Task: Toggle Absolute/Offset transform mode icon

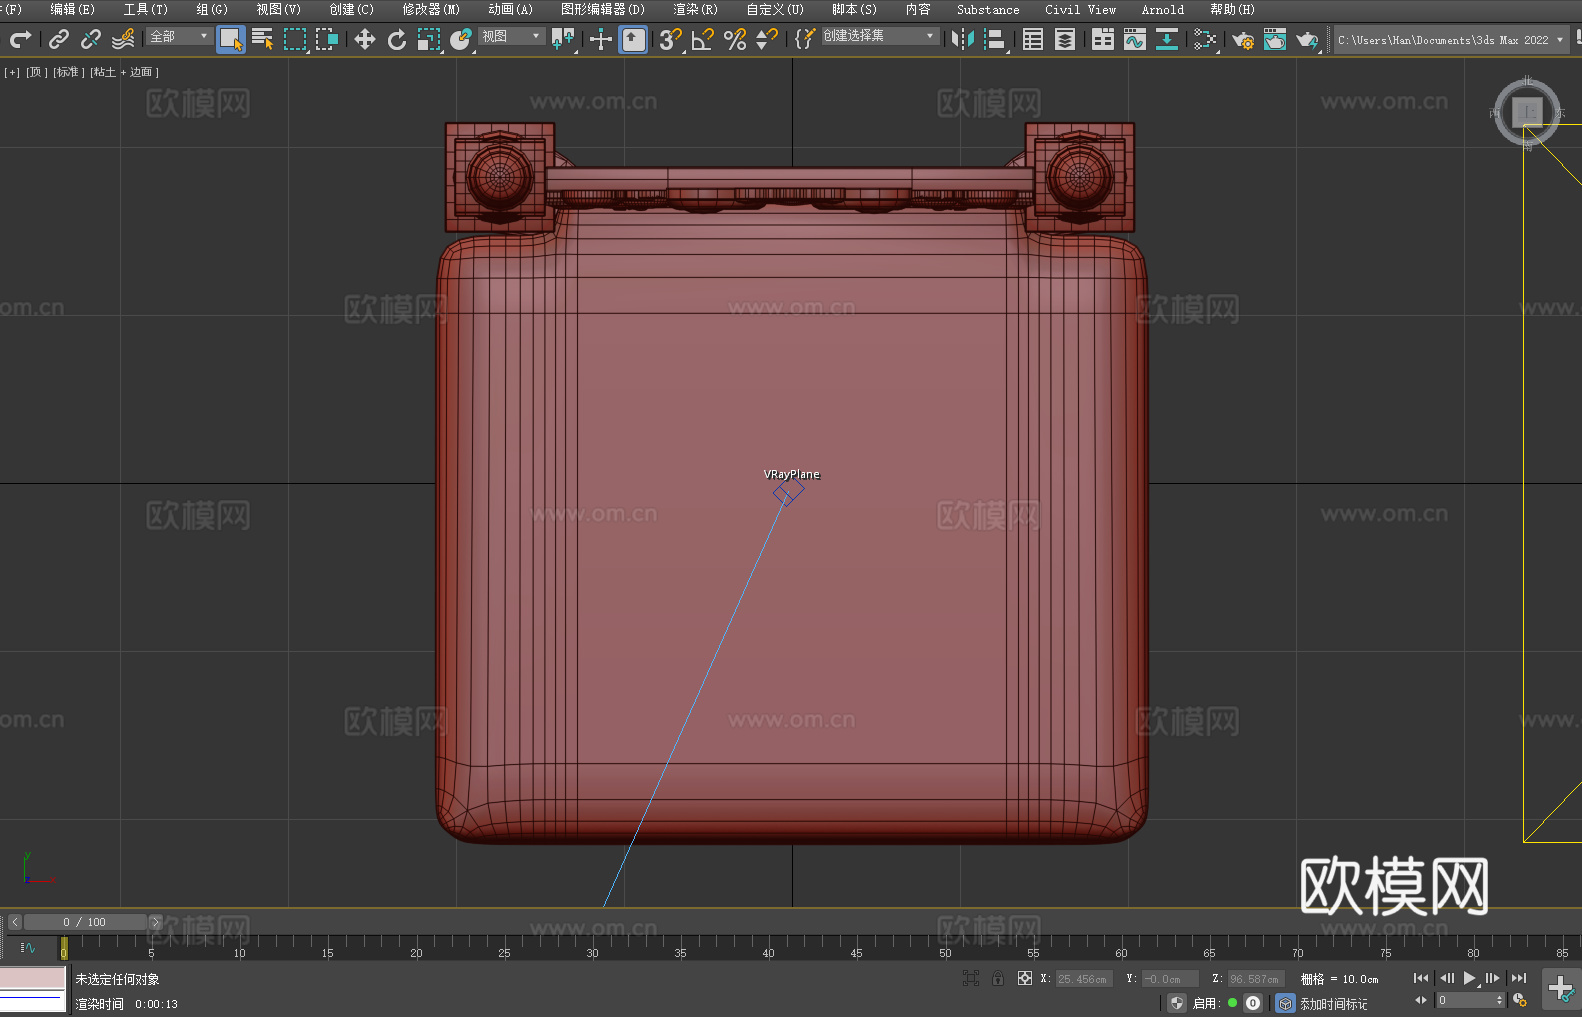Action: [1025, 979]
